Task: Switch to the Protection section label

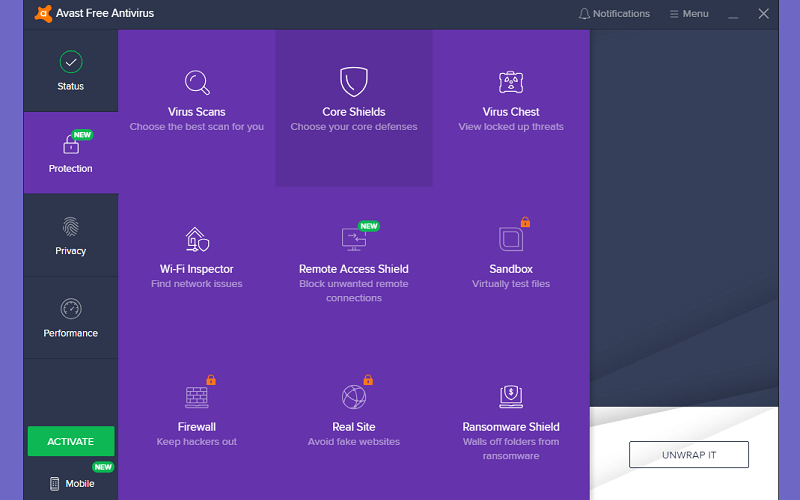Action: [x=70, y=168]
